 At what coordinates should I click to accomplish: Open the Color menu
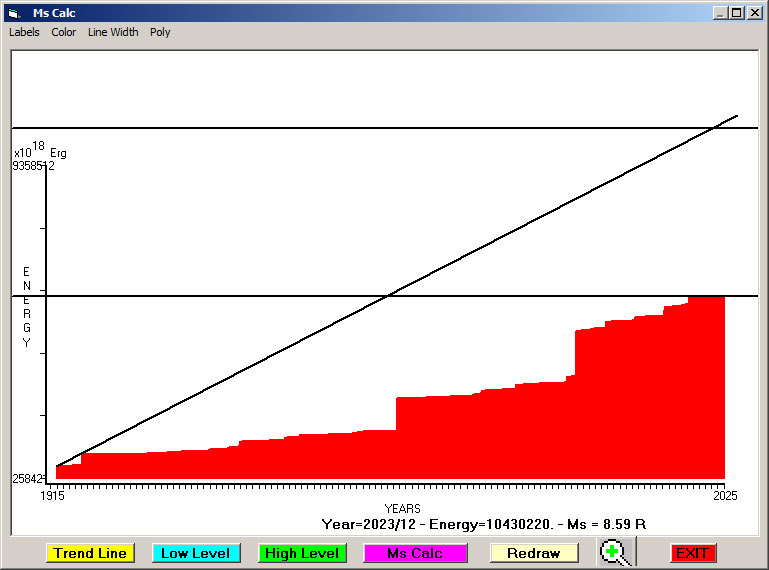pyautogui.click(x=64, y=32)
